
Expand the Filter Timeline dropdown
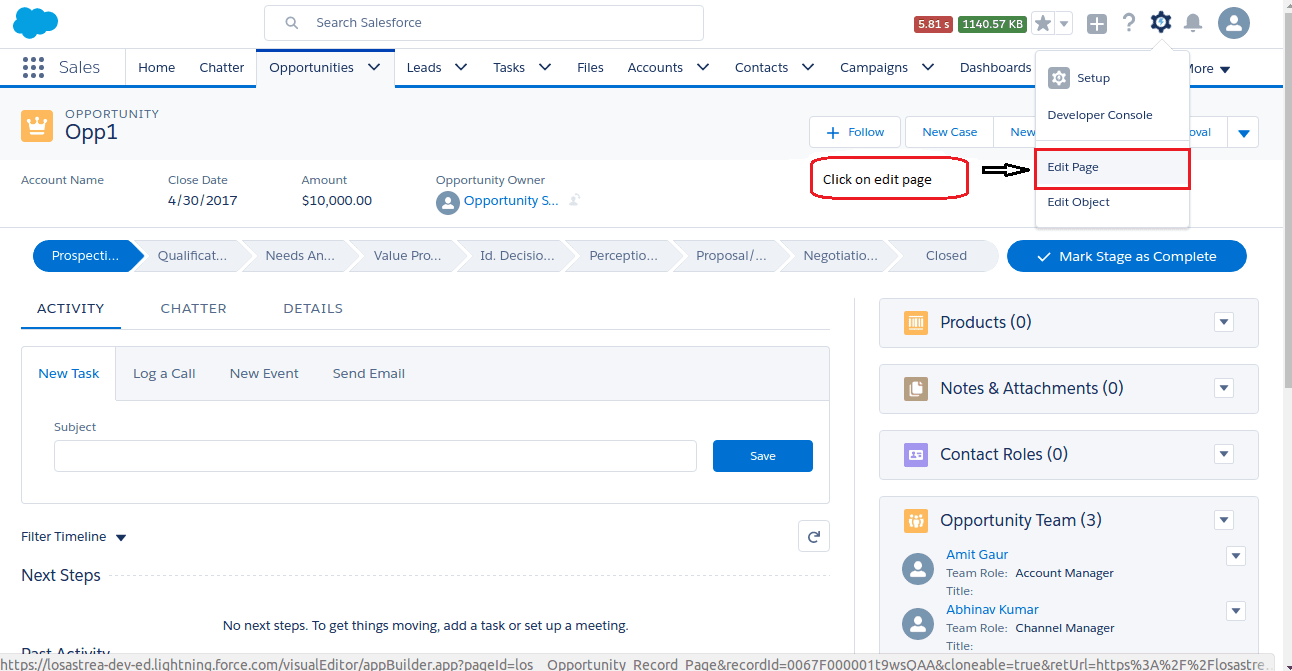[74, 537]
